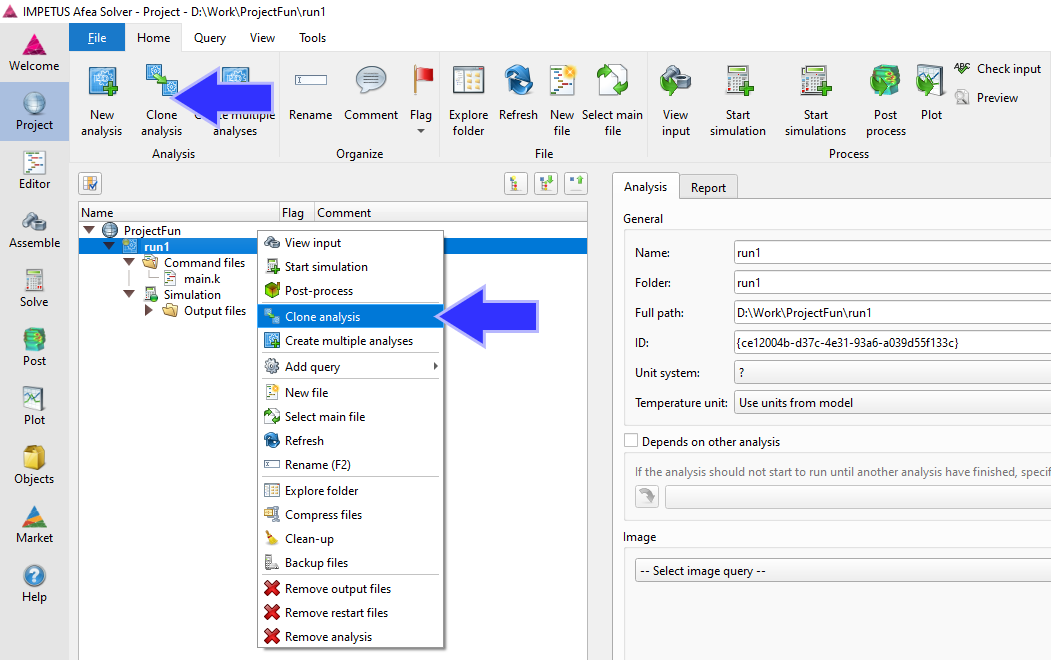Screen dimensions: 1051x662
Task: Add a Comment via ribbon
Action: [x=371, y=94]
